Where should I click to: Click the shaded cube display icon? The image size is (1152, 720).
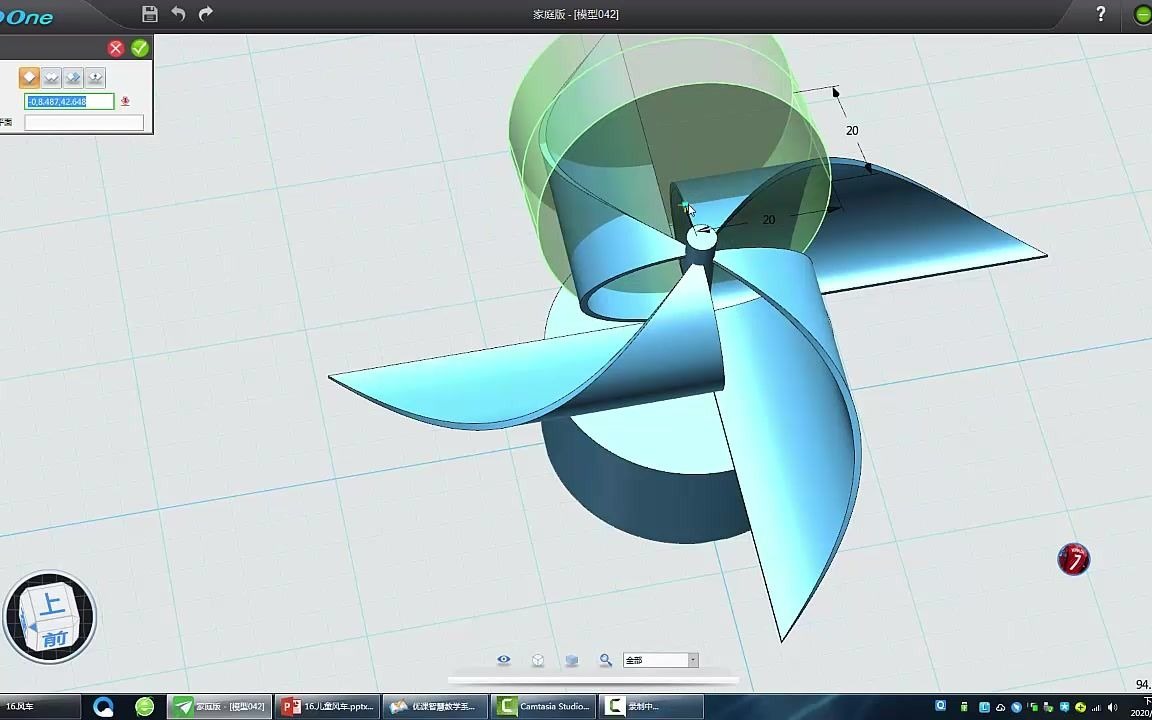coord(572,660)
